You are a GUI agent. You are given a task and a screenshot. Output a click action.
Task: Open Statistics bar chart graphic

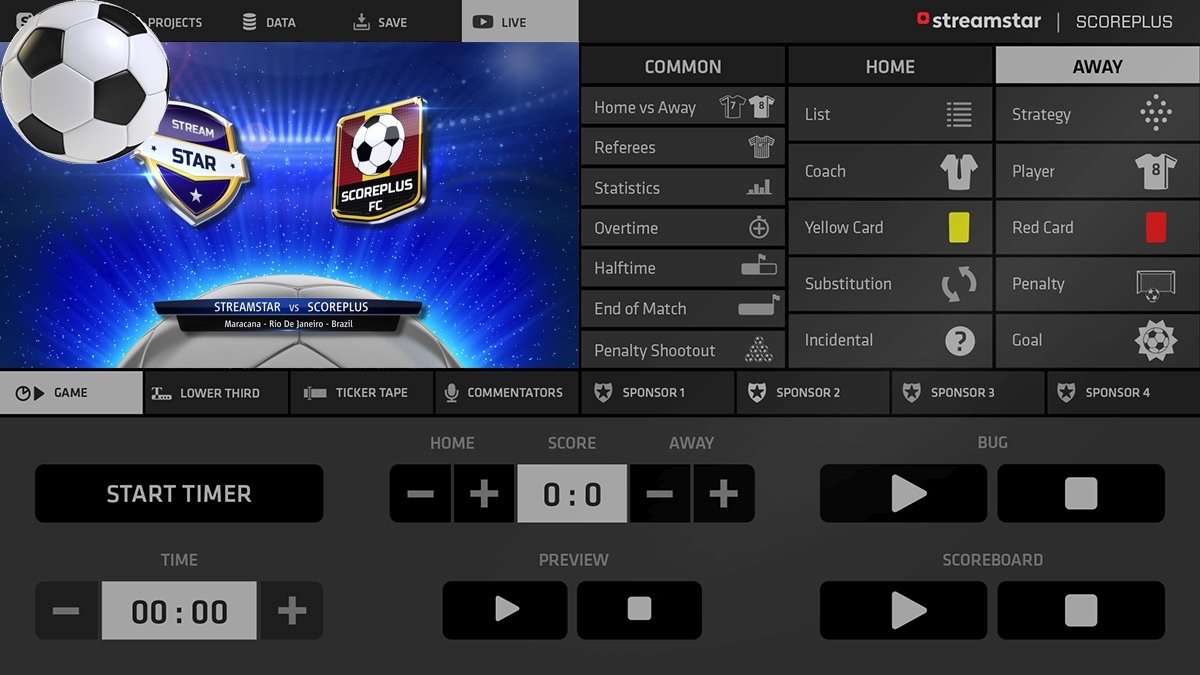click(683, 188)
